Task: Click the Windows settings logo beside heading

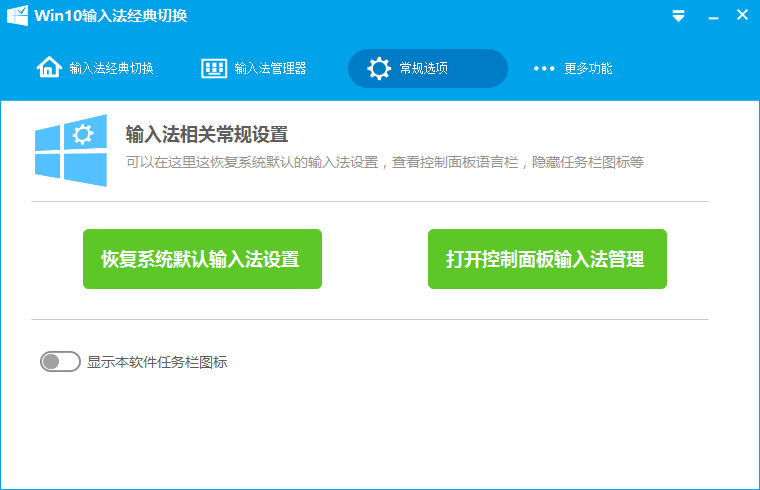Action: click(71, 150)
